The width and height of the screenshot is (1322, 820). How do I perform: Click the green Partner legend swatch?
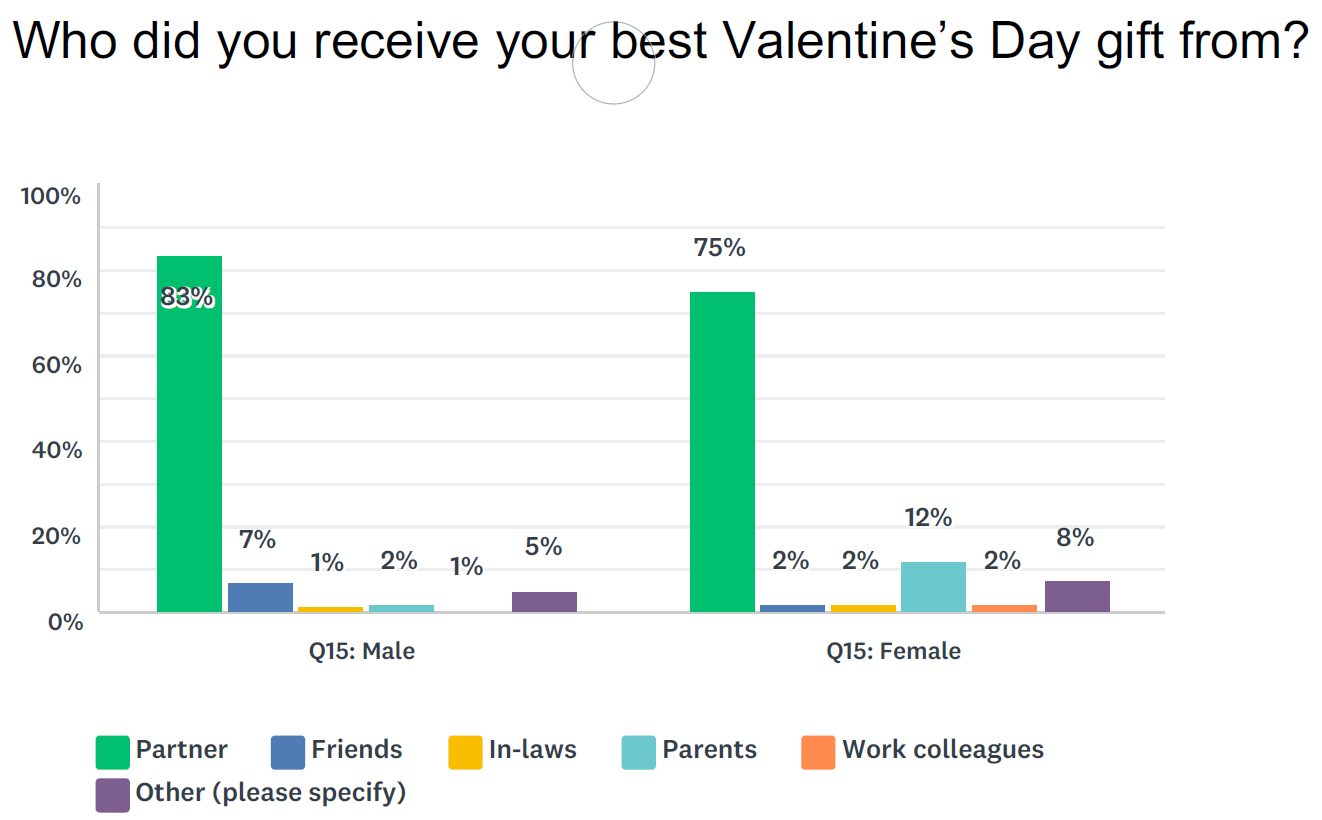(x=113, y=752)
